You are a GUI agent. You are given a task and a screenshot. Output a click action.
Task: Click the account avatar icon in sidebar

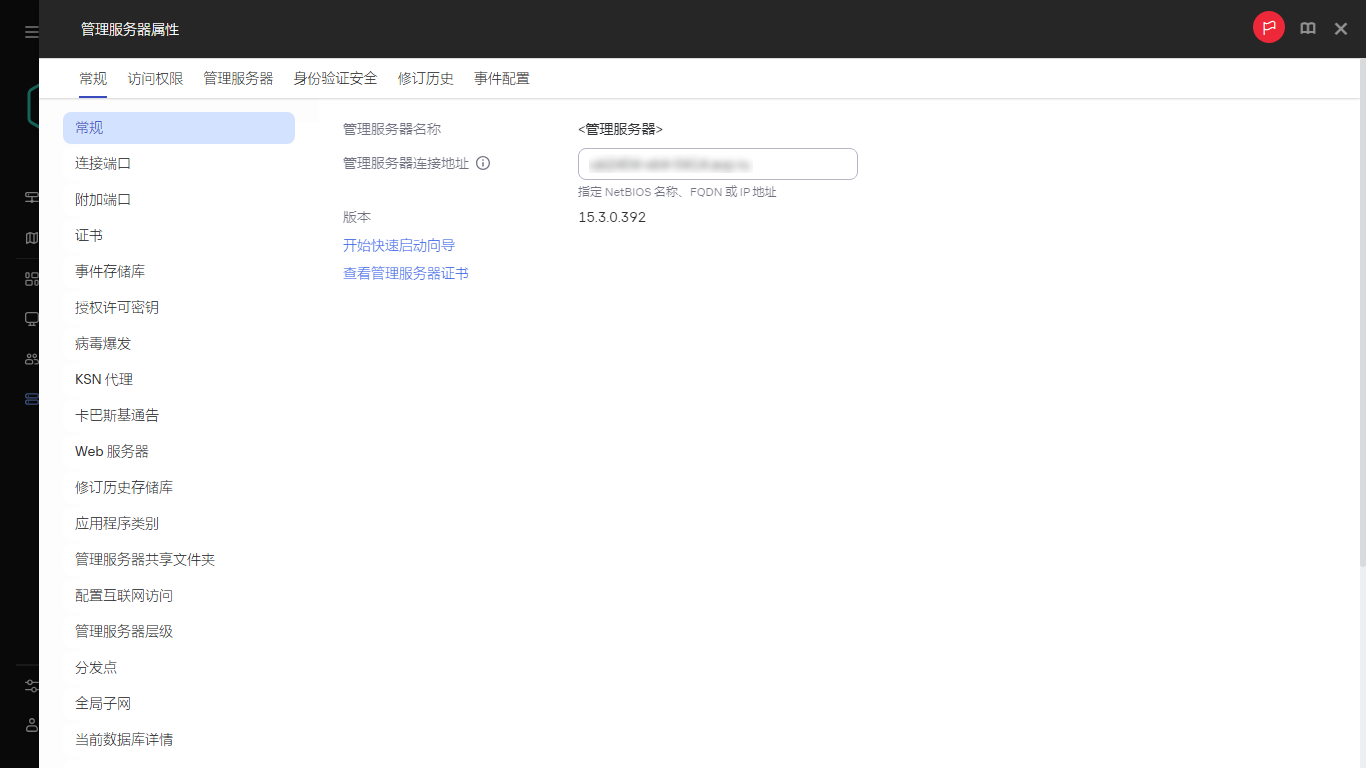pos(30,725)
